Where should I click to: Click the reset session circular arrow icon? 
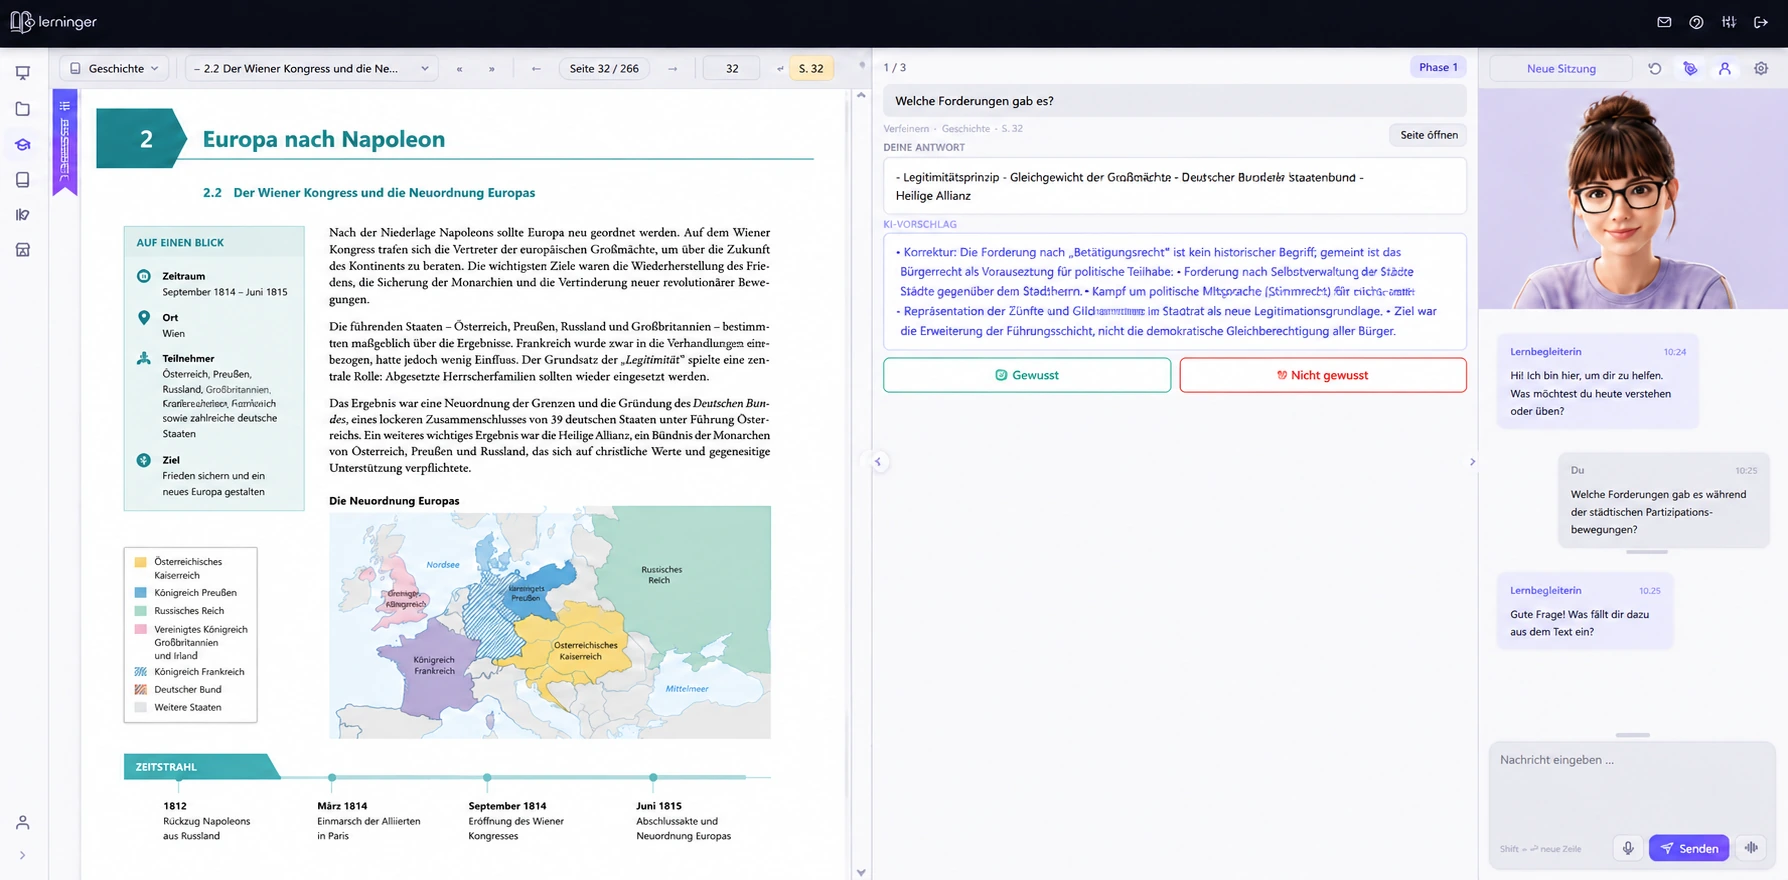(1655, 69)
